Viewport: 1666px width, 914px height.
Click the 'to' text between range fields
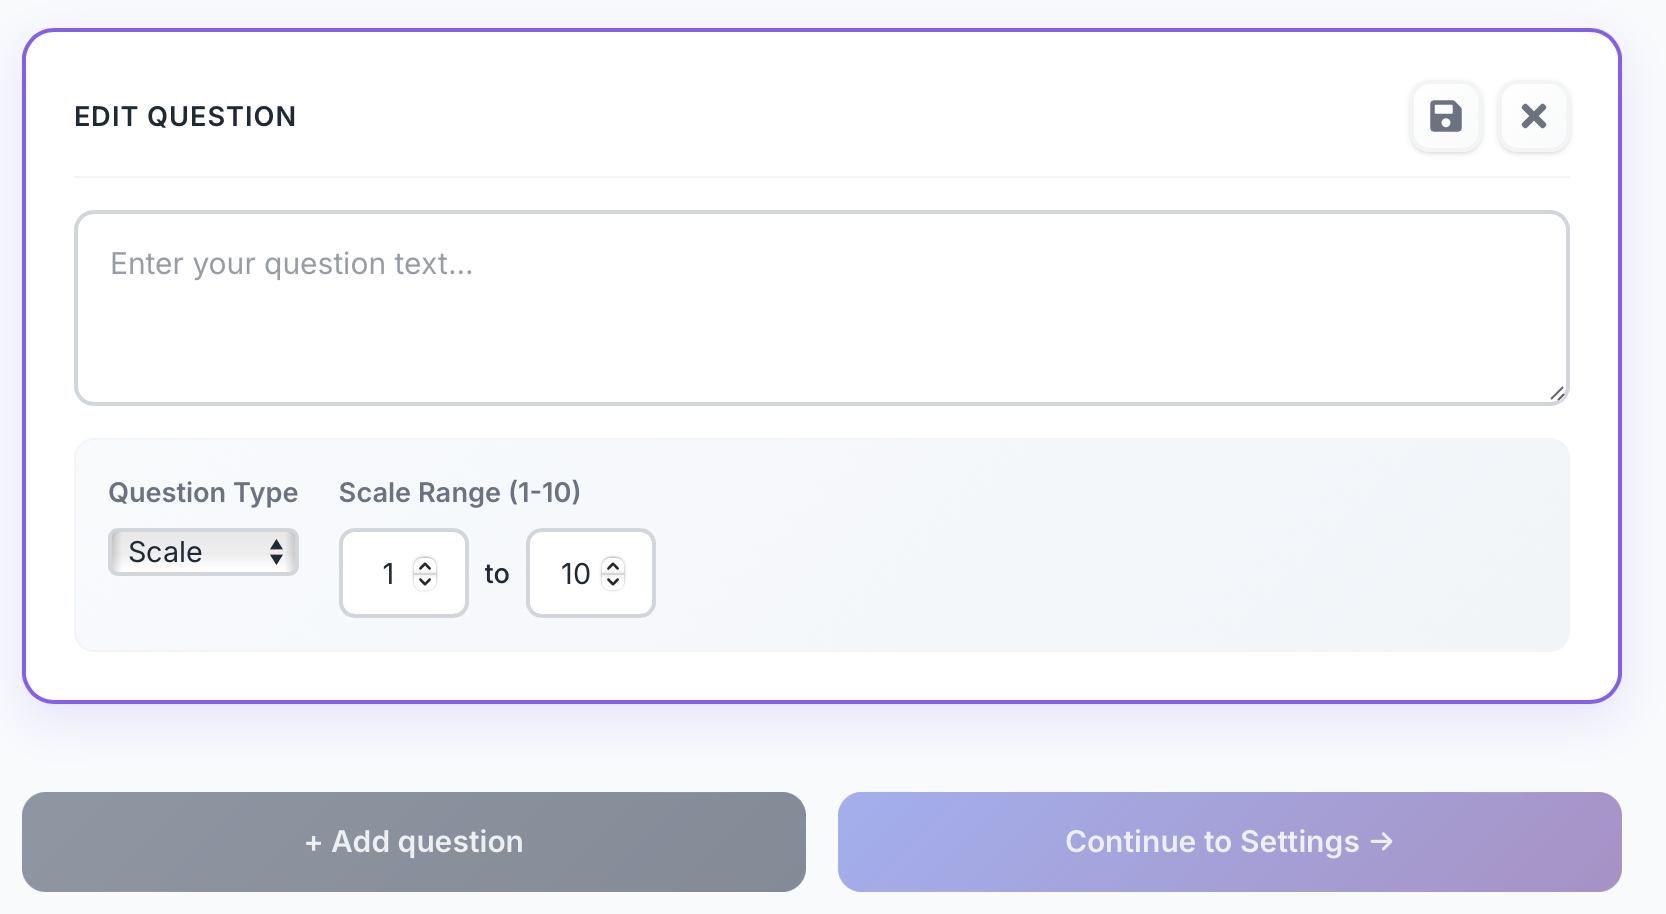coord(497,574)
